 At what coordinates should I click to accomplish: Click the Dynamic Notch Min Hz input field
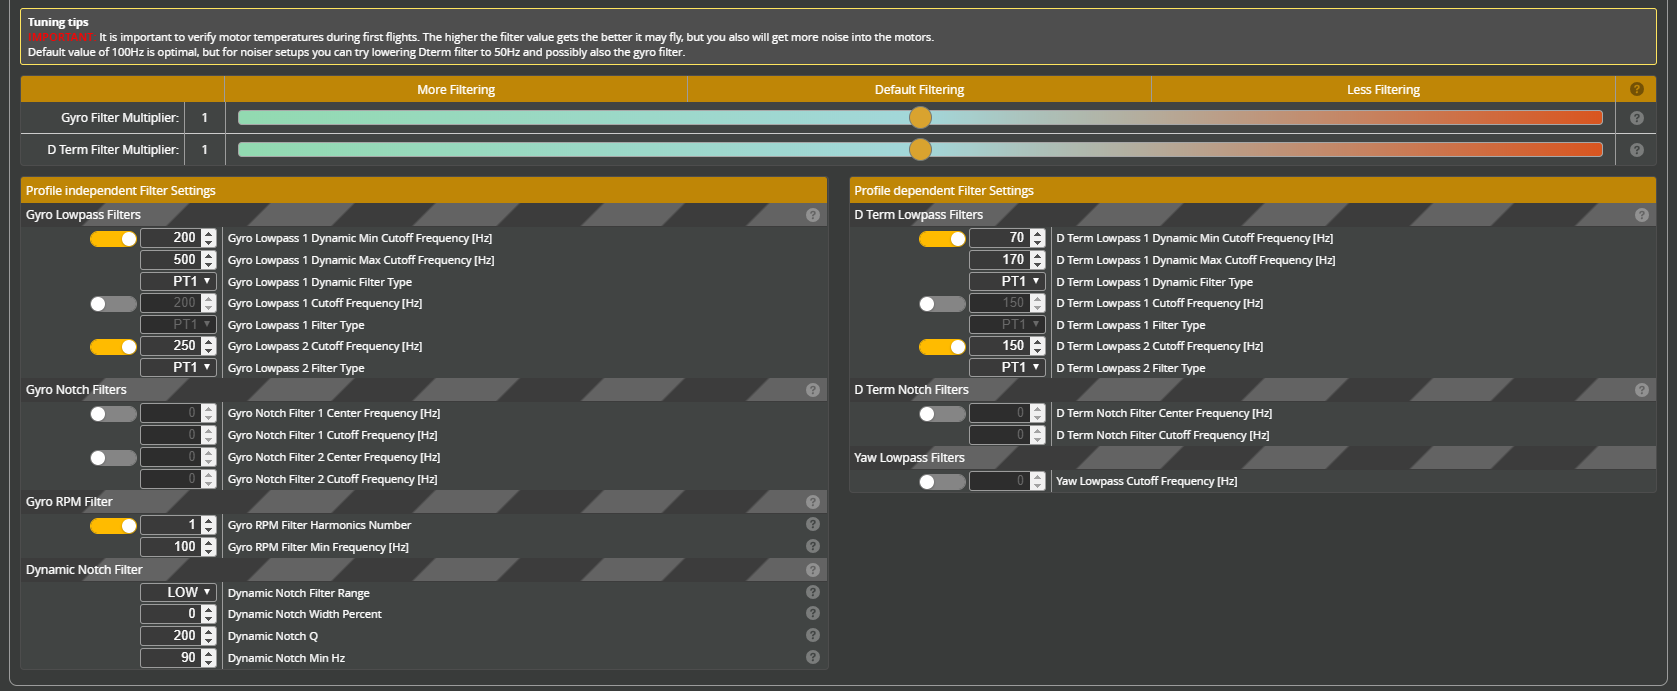(171, 658)
